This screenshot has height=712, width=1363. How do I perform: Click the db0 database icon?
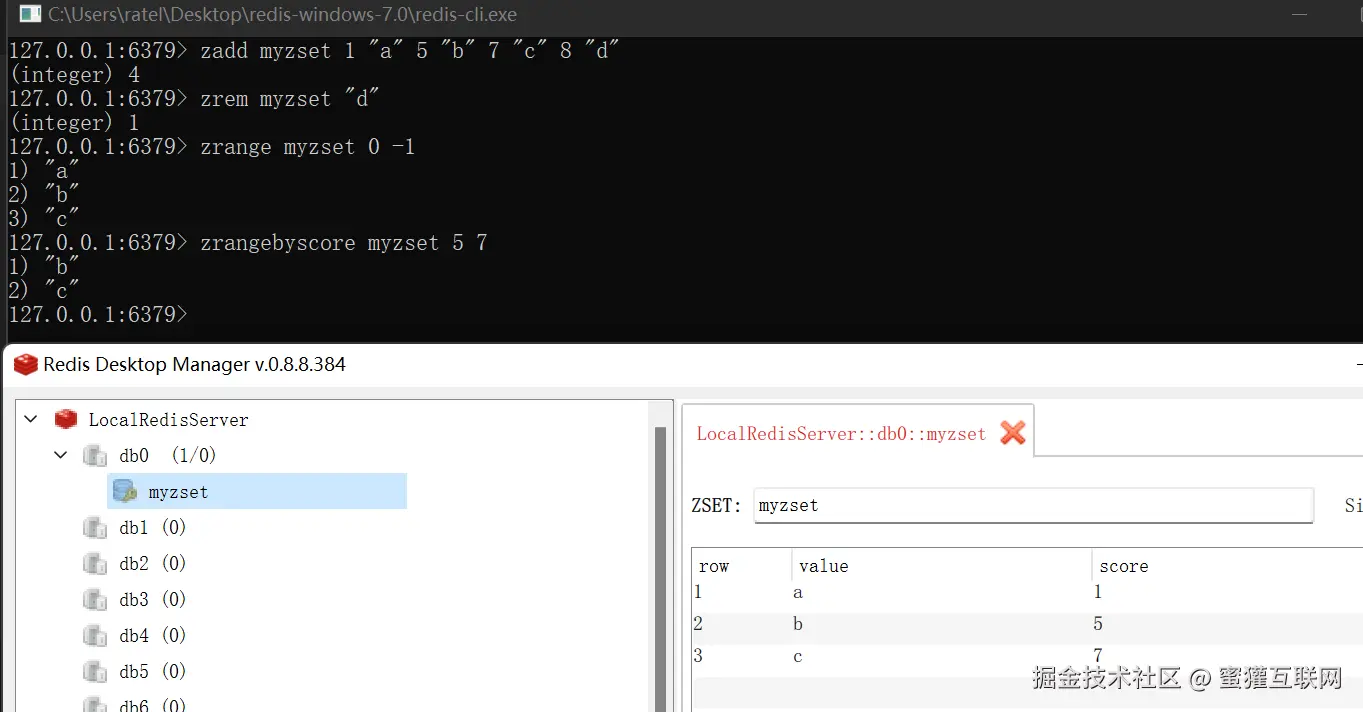click(x=95, y=456)
